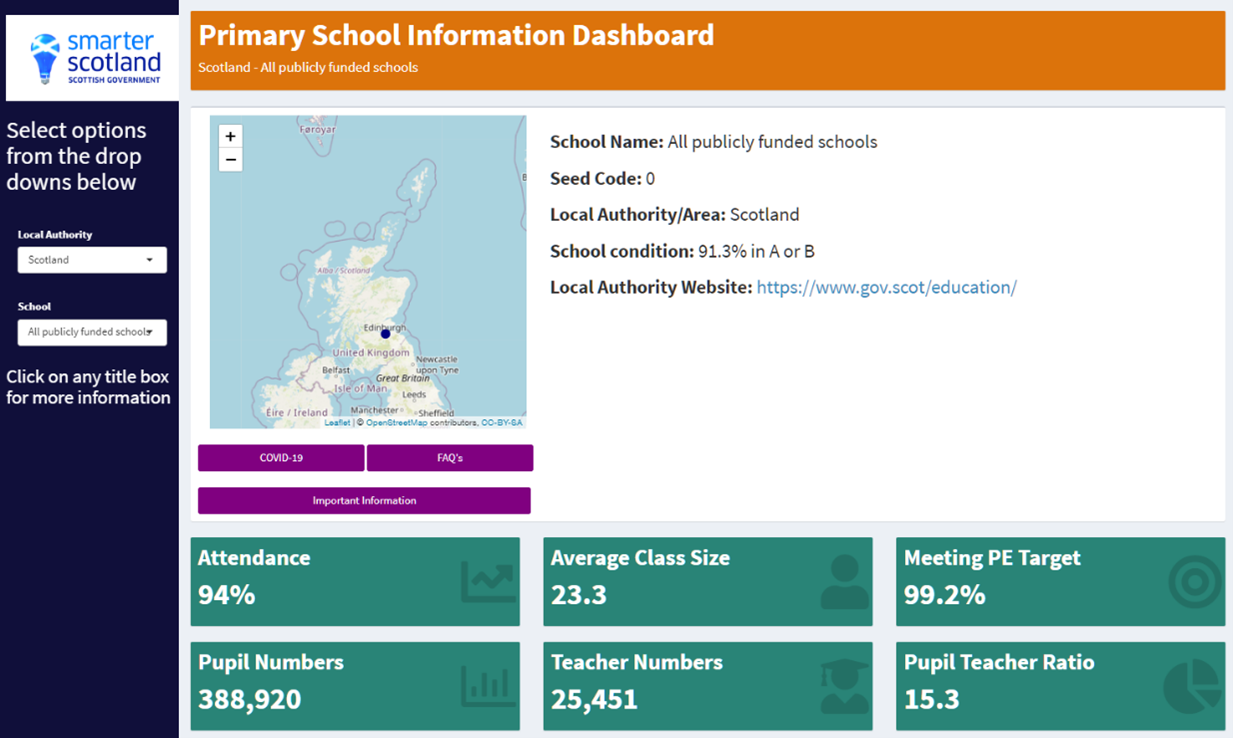Select the Attendance title box

[254, 558]
